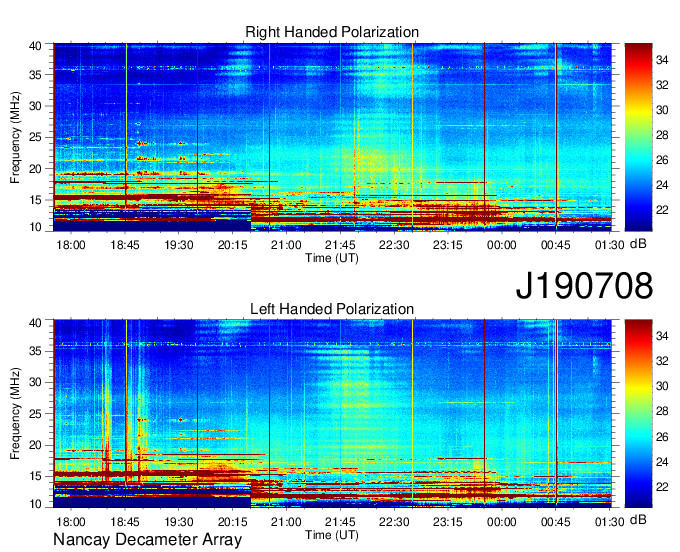Click 28 dB value on Left Handed colorbar

coord(662,411)
